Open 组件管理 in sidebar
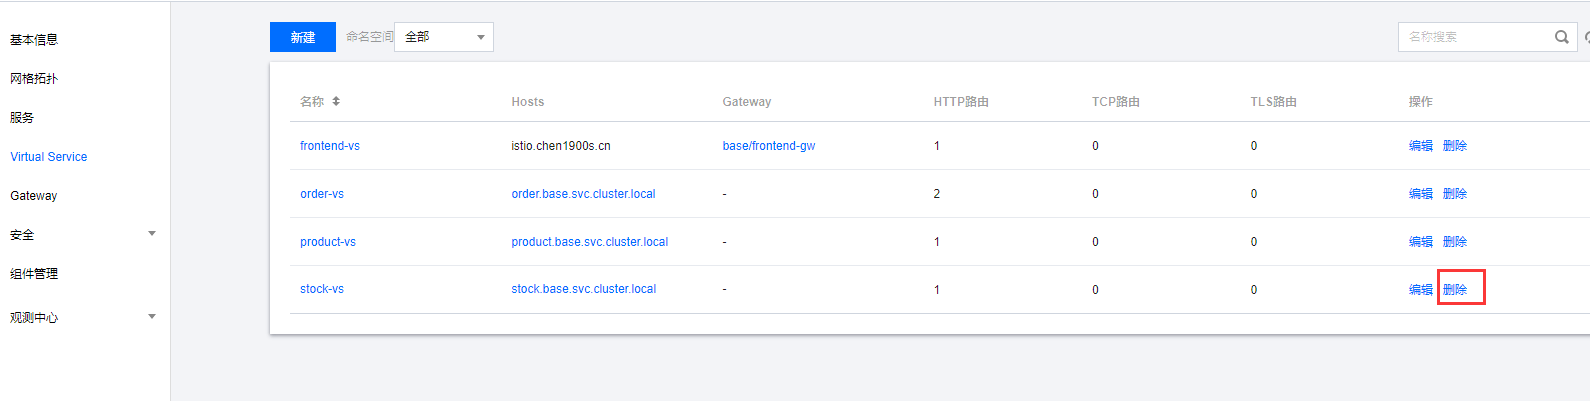The image size is (1590, 401). point(34,274)
